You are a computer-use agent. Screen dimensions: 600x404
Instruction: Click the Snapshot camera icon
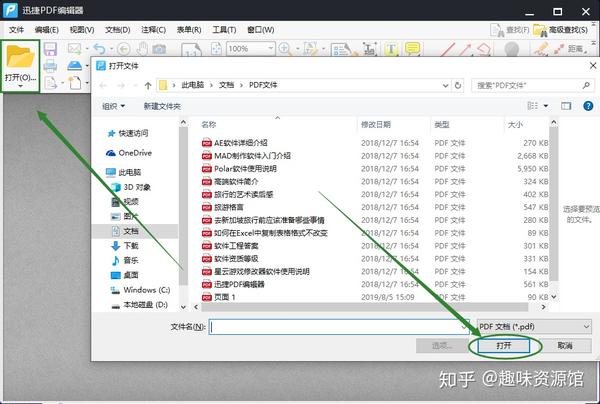[159, 49]
